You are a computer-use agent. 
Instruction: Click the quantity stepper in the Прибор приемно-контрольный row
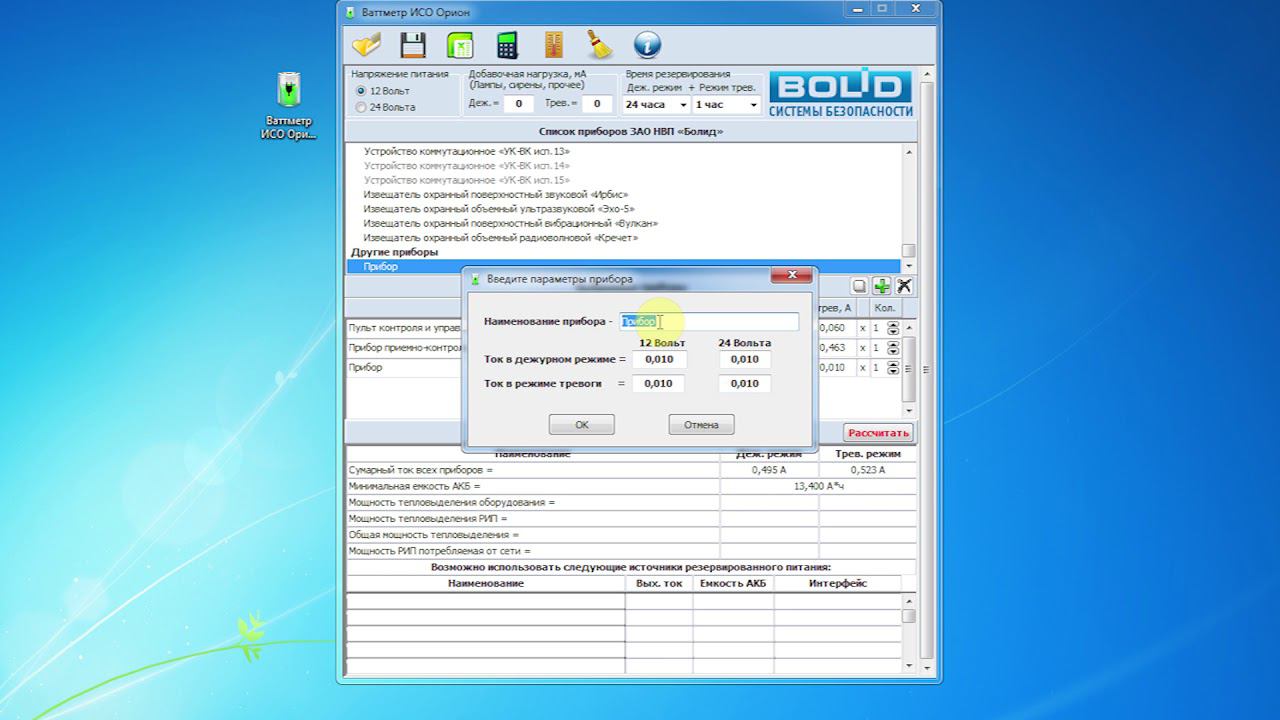[892, 348]
